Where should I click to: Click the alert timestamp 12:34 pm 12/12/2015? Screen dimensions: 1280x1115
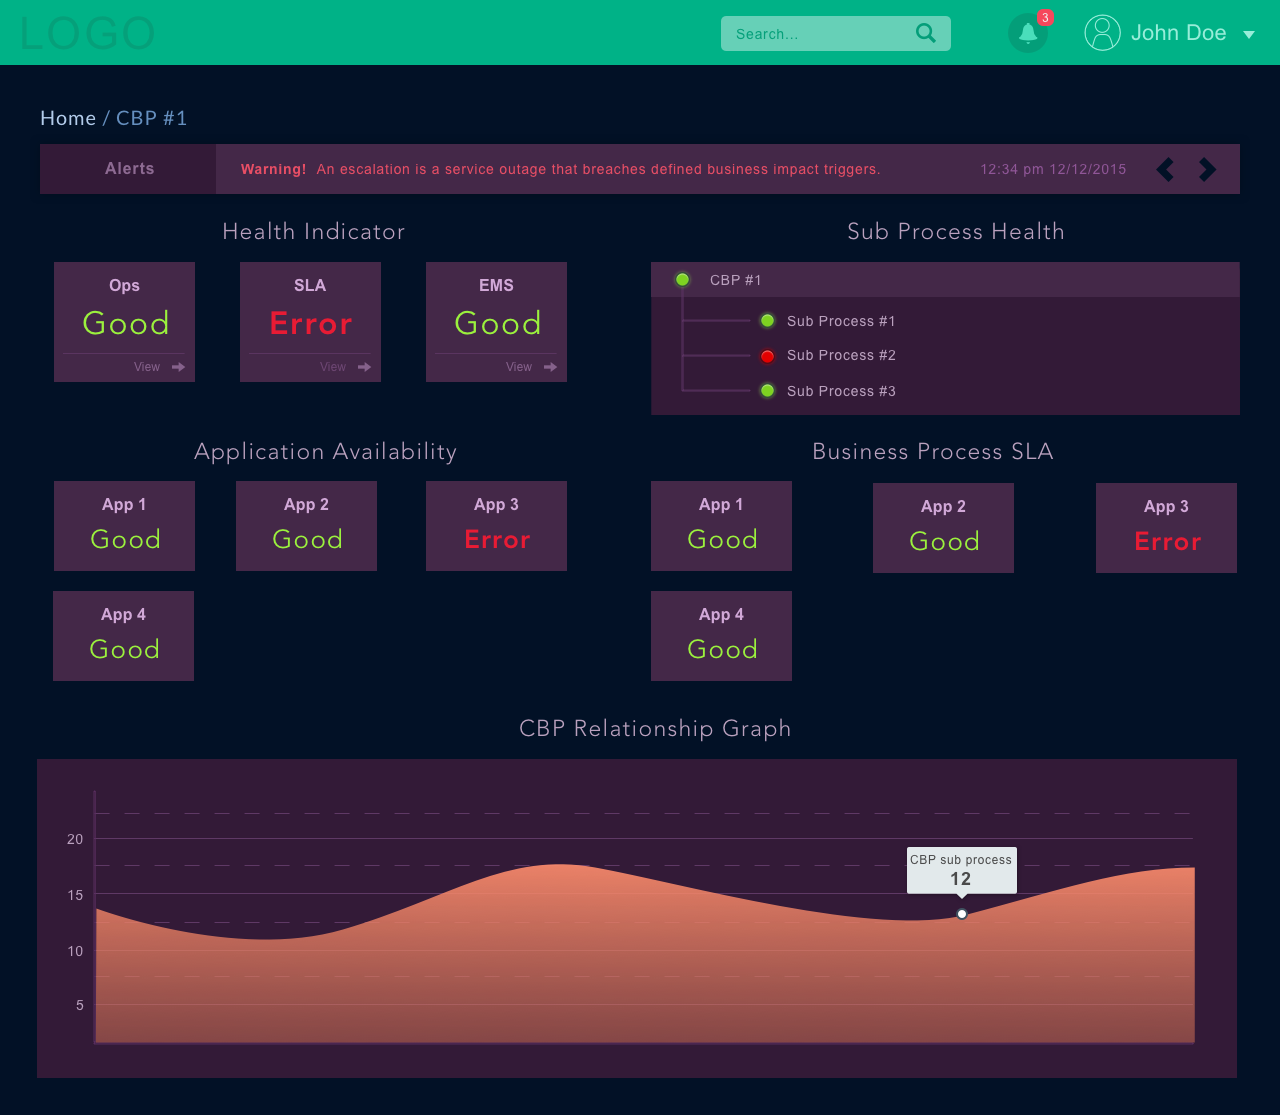(1053, 169)
